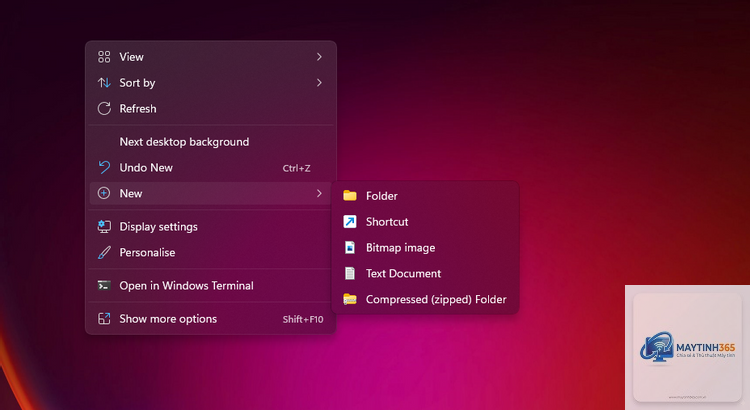Viewport: 750px width, 410px height.
Task: Select Open in Windows Terminal
Action: coord(210,286)
